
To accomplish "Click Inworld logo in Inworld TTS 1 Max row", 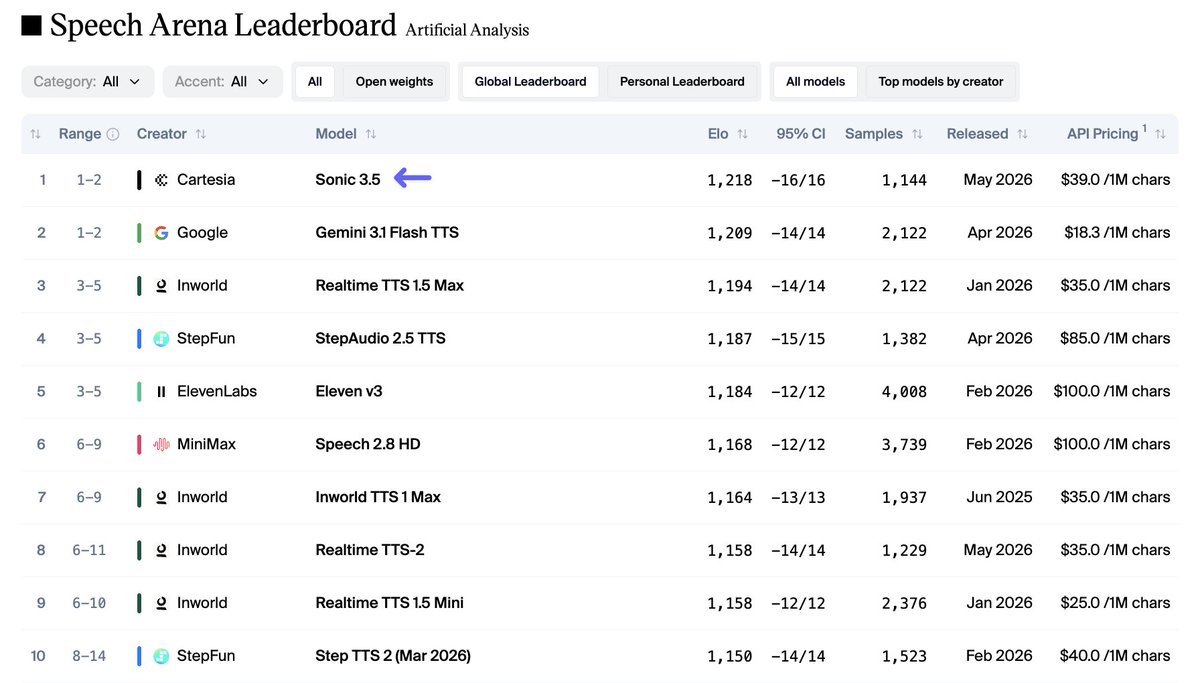I will point(162,497).
